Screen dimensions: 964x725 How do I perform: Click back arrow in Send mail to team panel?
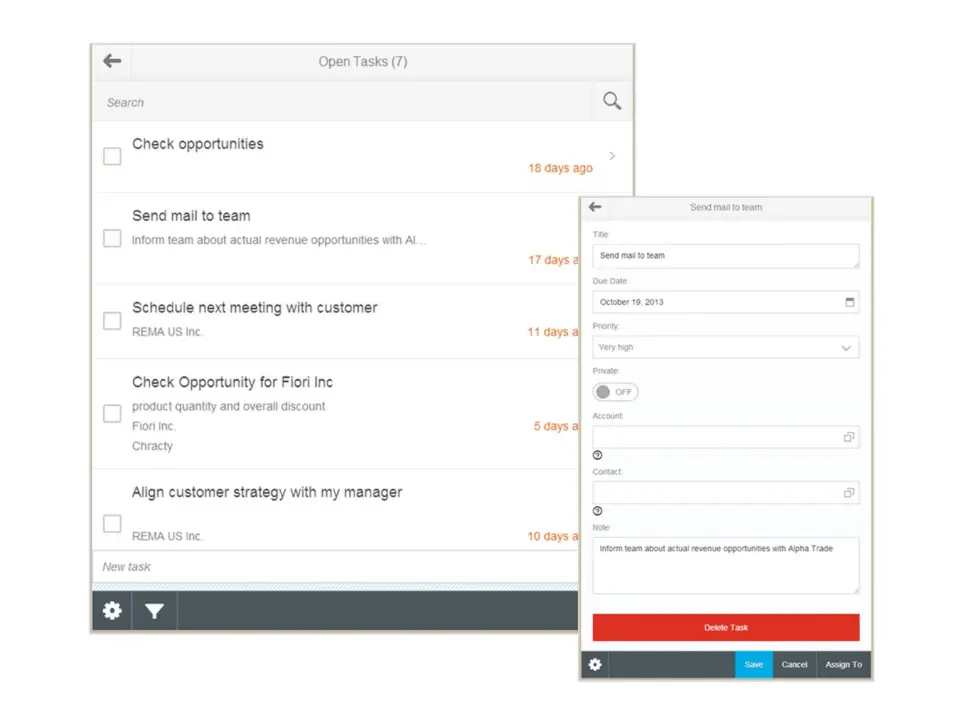coord(595,207)
